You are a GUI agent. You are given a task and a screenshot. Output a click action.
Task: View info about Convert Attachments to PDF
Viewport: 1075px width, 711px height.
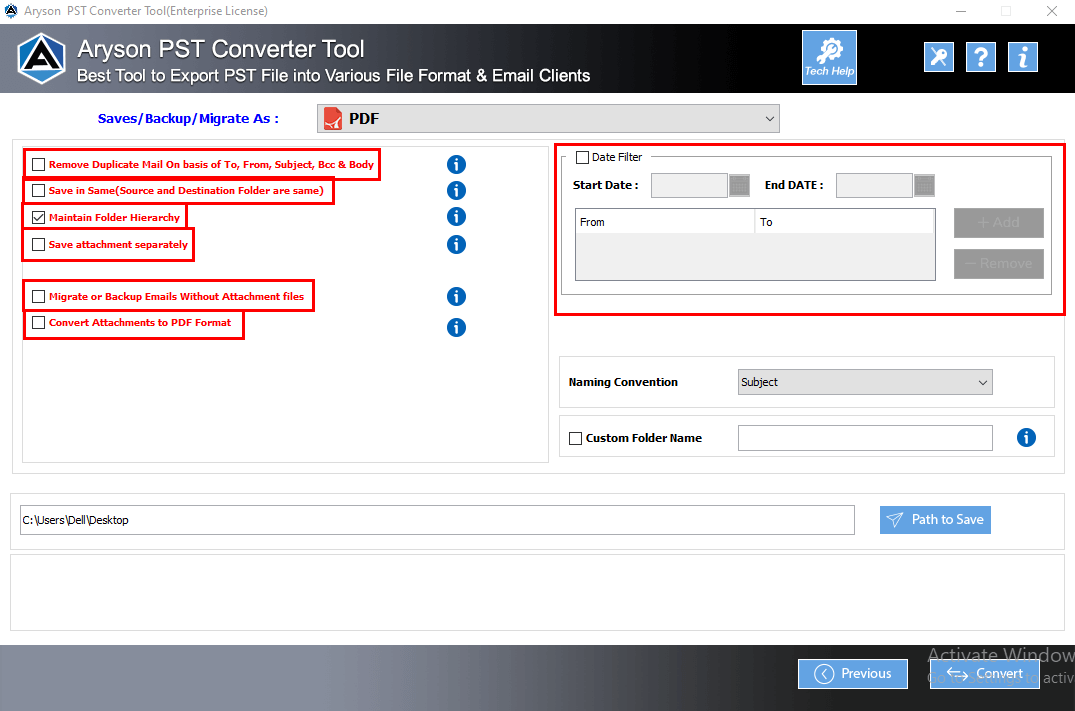coord(456,327)
